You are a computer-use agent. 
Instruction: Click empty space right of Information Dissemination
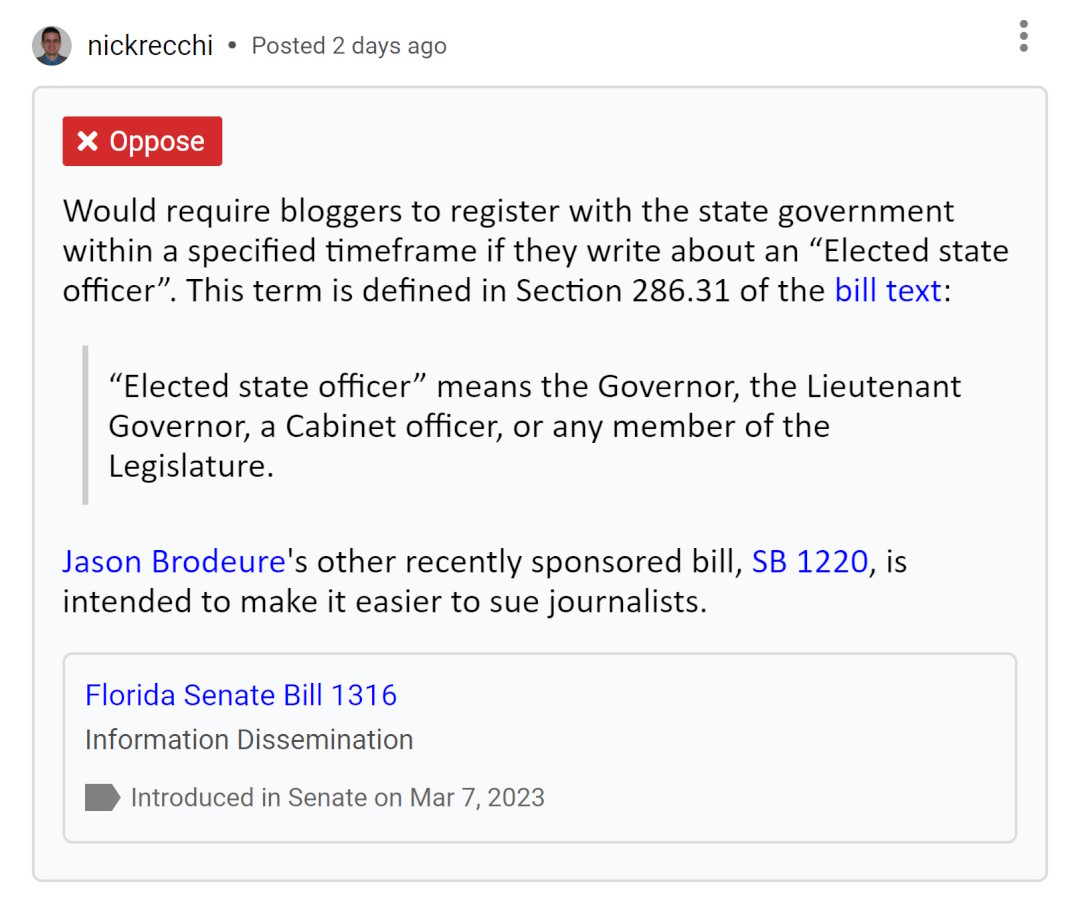click(700, 740)
